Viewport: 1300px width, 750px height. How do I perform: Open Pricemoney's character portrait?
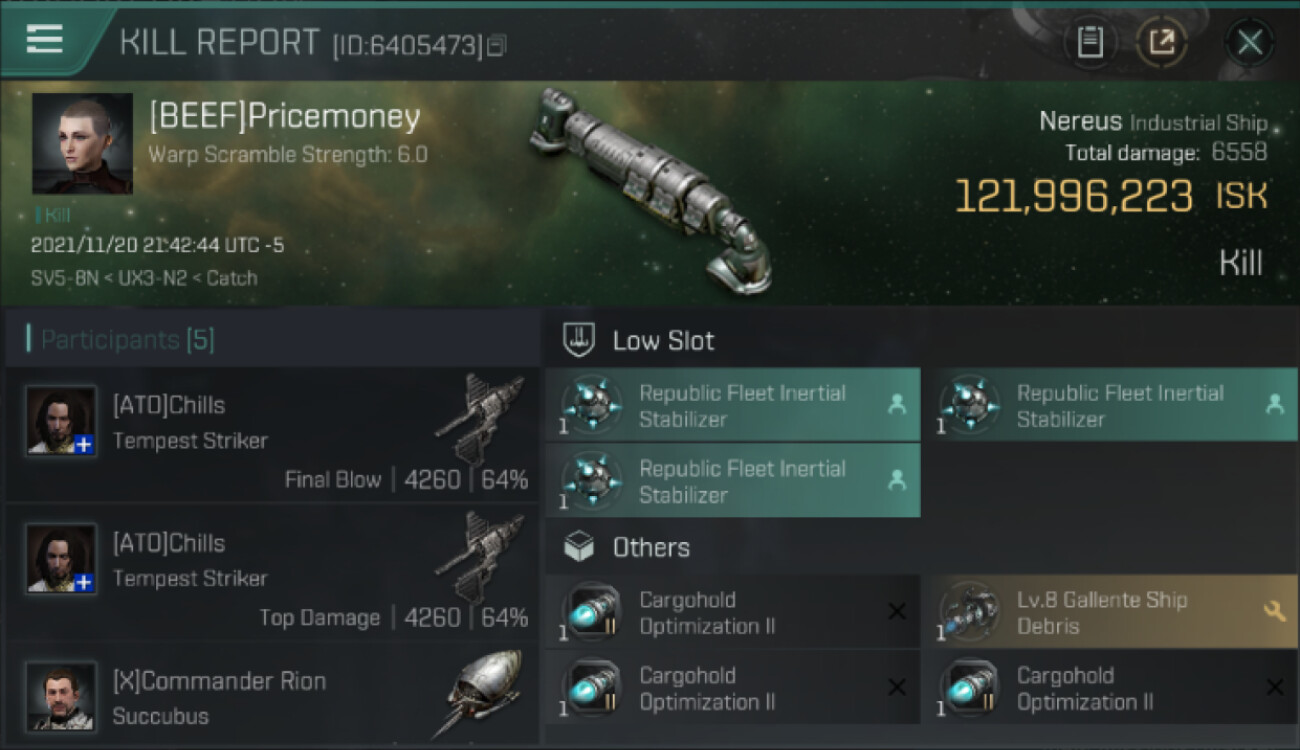[x=82, y=143]
